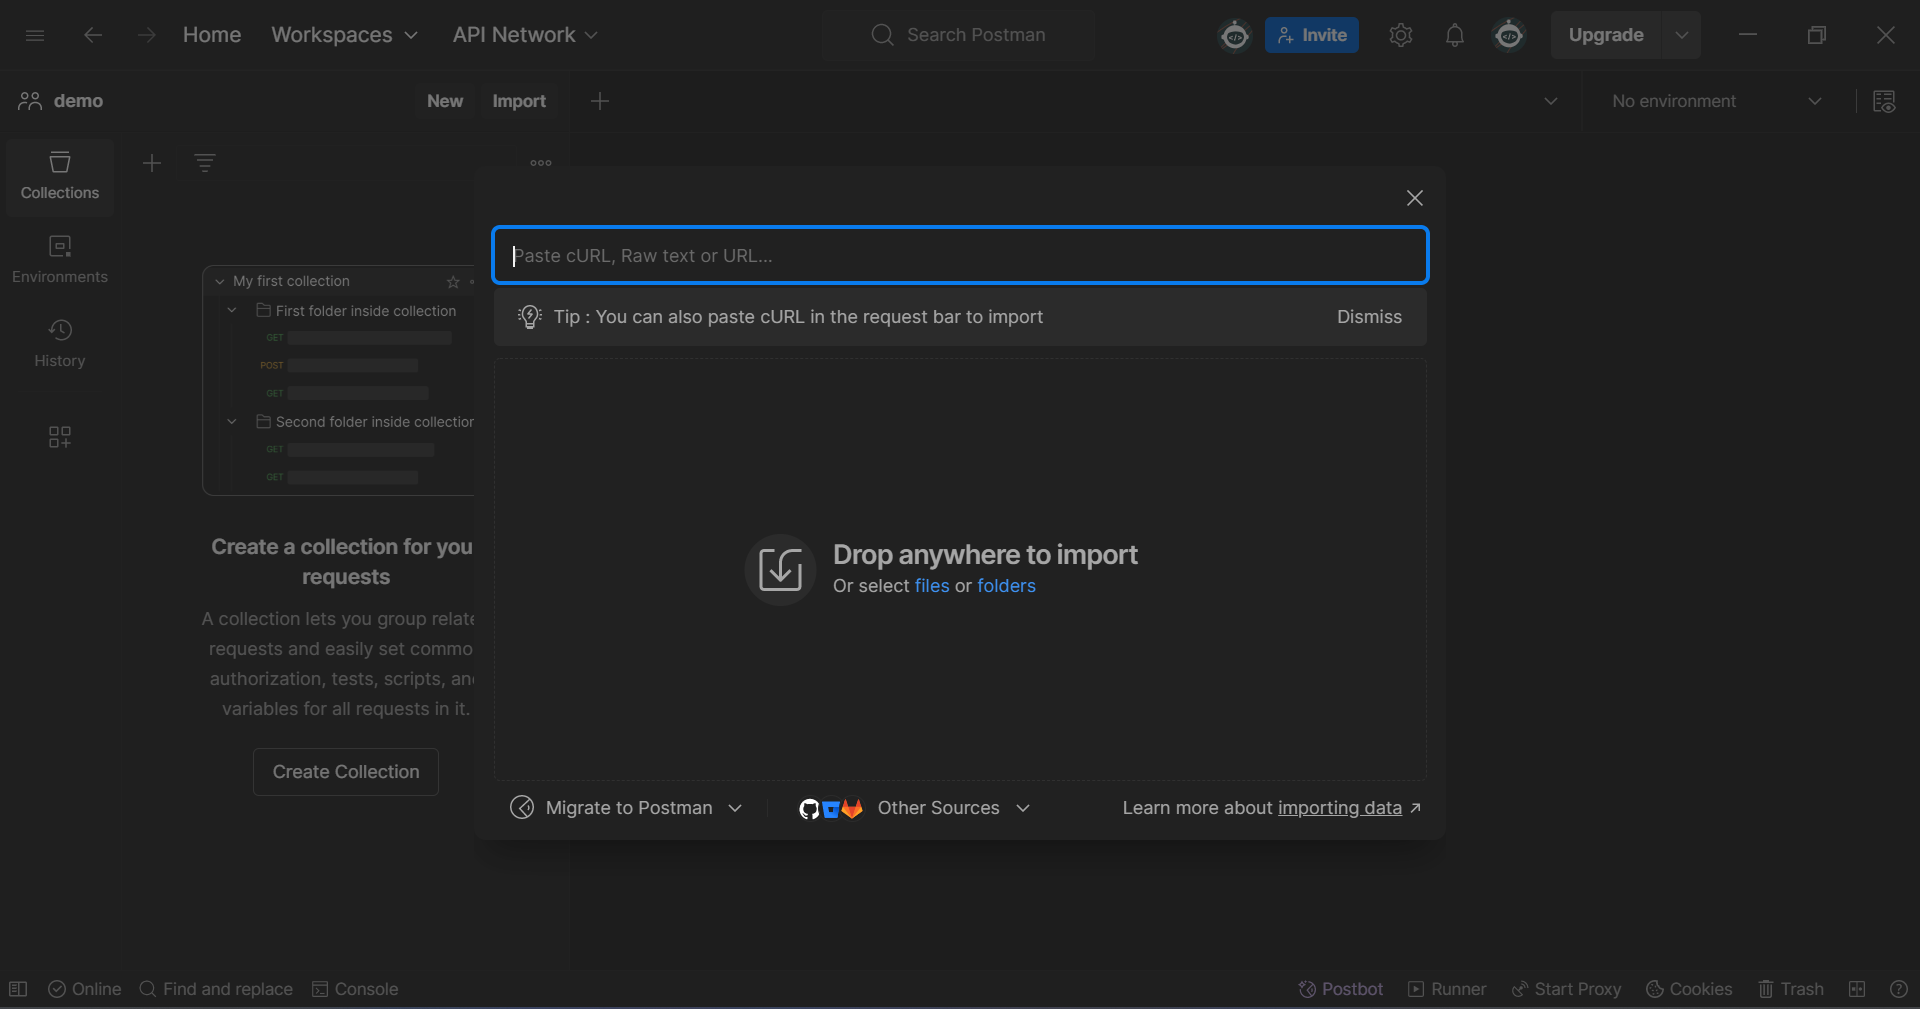Open the Console in the status bar
1920x1009 pixels.
tap(355, 989)
